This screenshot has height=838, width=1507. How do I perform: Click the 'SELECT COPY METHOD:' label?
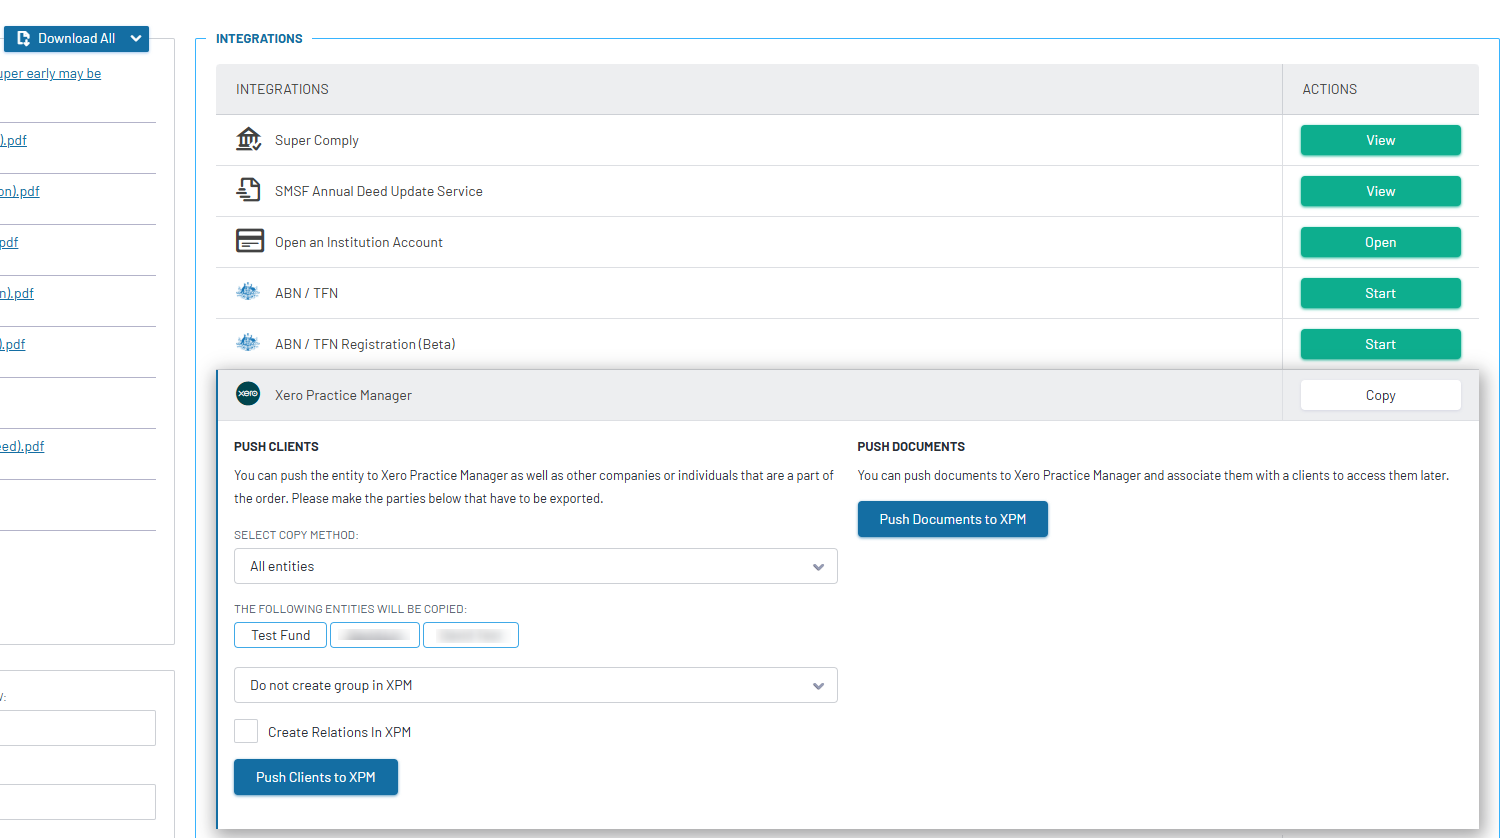tap(296, 535)
